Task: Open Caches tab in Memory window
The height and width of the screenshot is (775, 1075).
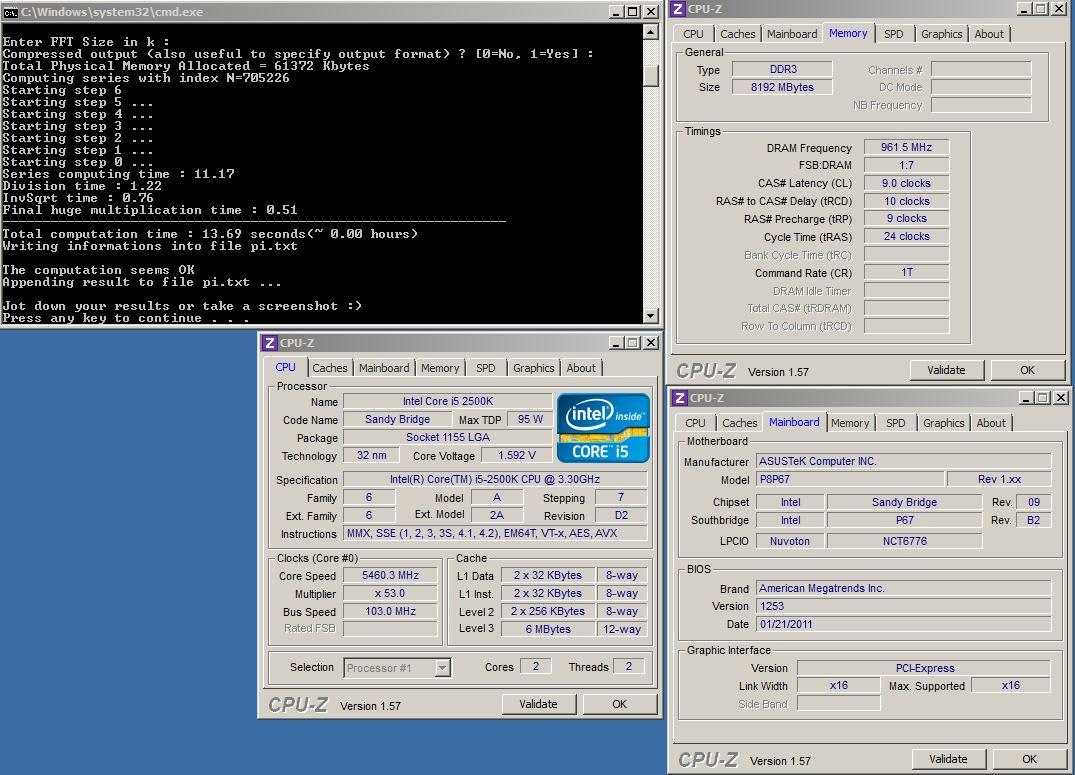Action: (x=738, y=34)
